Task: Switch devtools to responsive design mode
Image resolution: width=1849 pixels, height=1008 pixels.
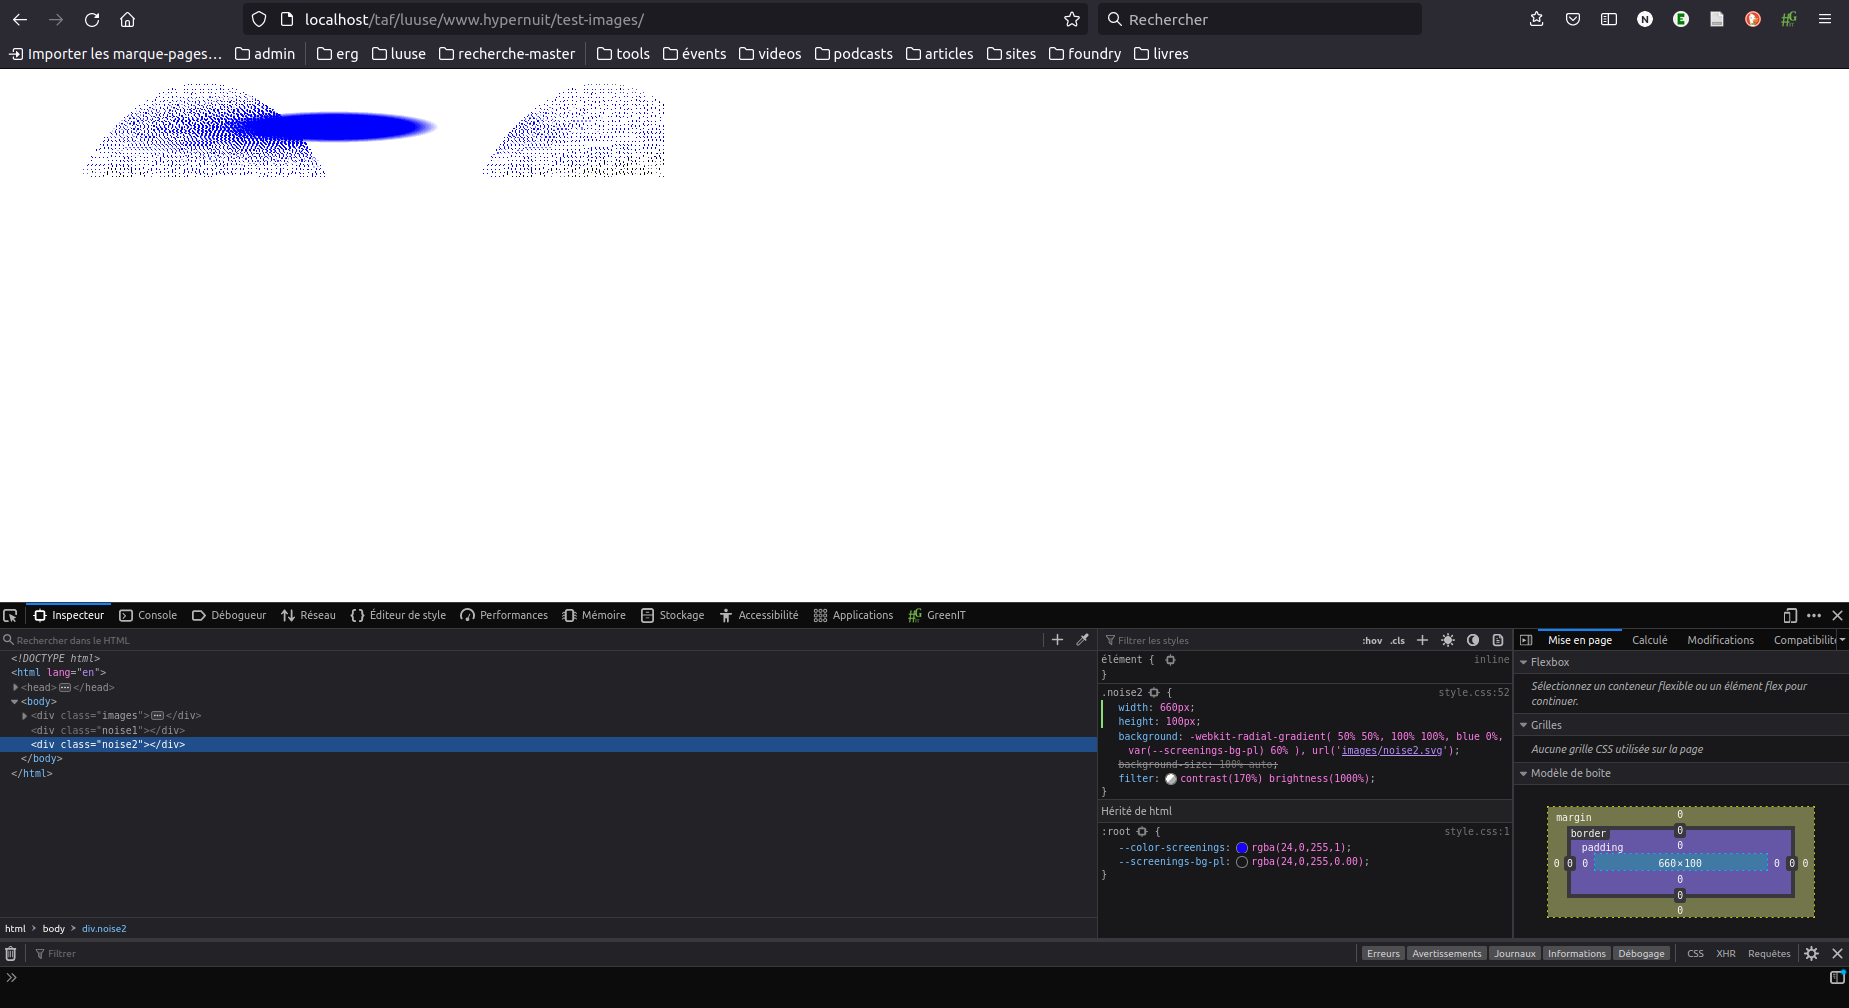Action: (1790, 616)
